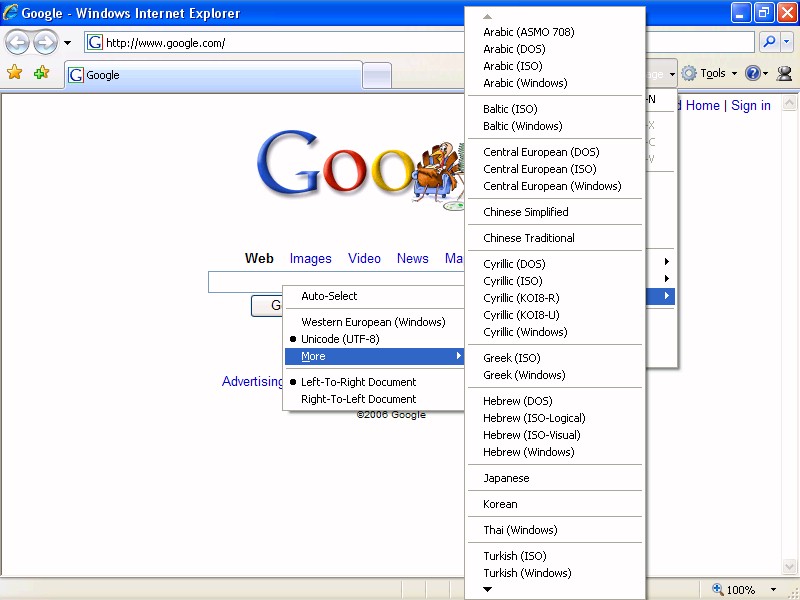Go back with the Back arrow button
Screen dimensions: 800x600
click(17, 43)
